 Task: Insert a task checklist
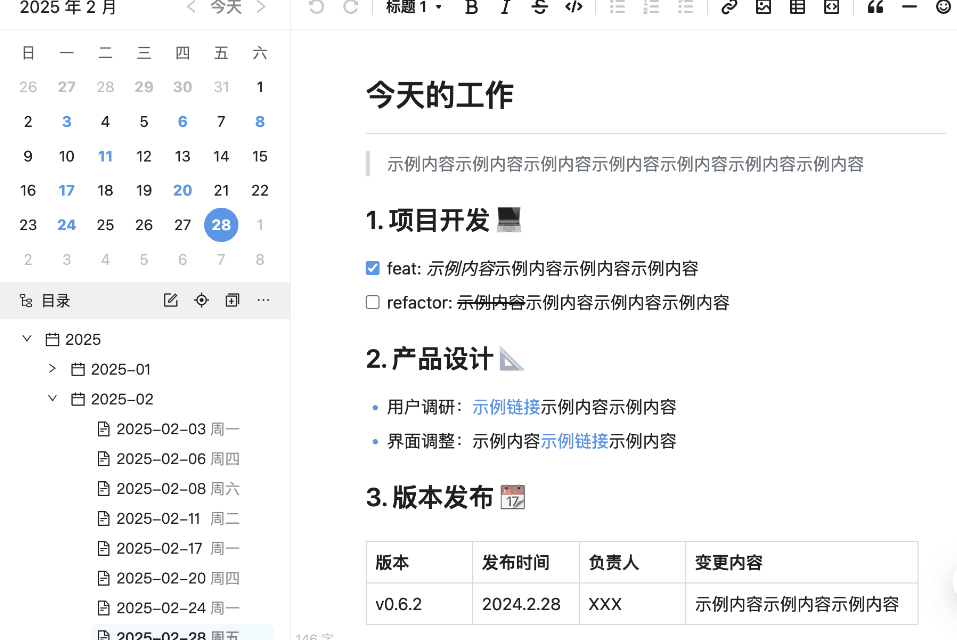685,7
